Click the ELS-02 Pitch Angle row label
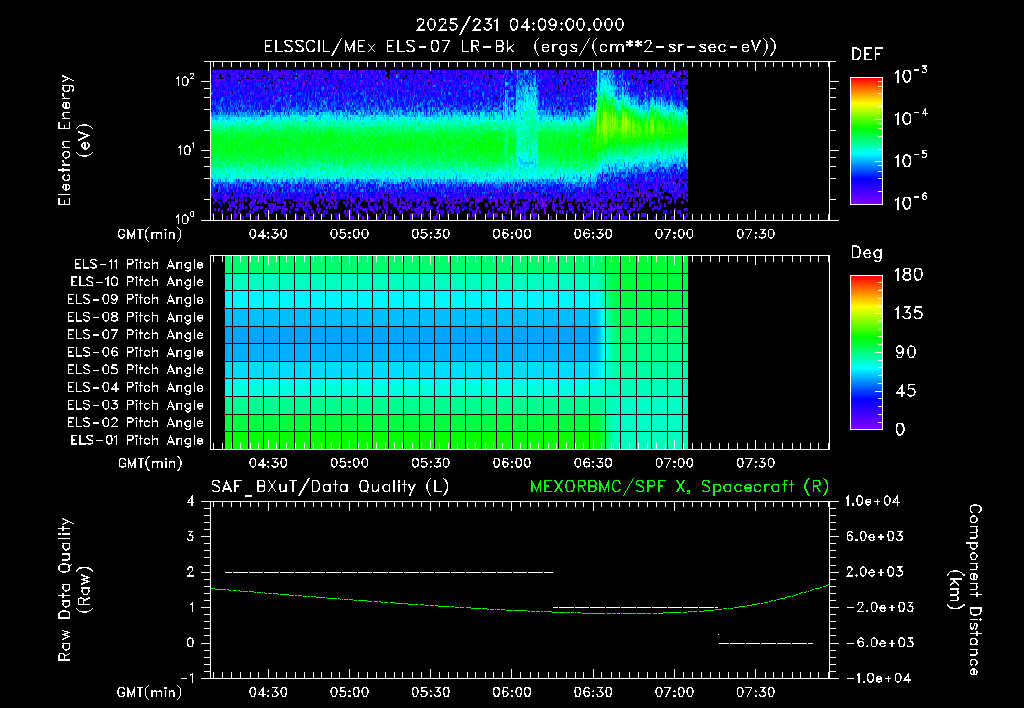Image resolution: width=1024 pixels, height=708 pixels. pos(136,423)
